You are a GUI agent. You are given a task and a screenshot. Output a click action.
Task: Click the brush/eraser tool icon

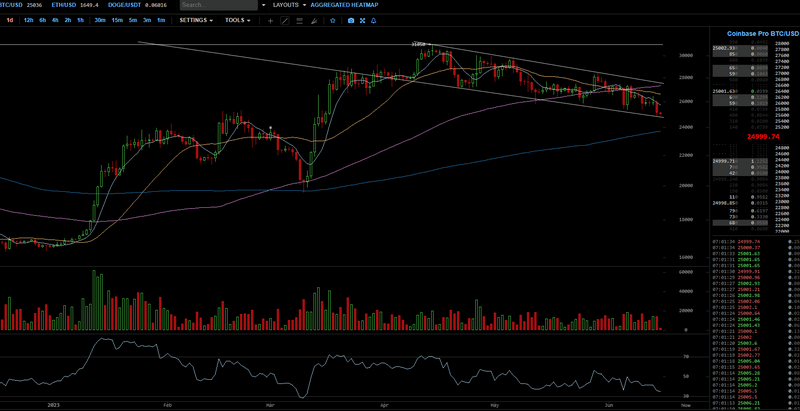click(314, 20)
